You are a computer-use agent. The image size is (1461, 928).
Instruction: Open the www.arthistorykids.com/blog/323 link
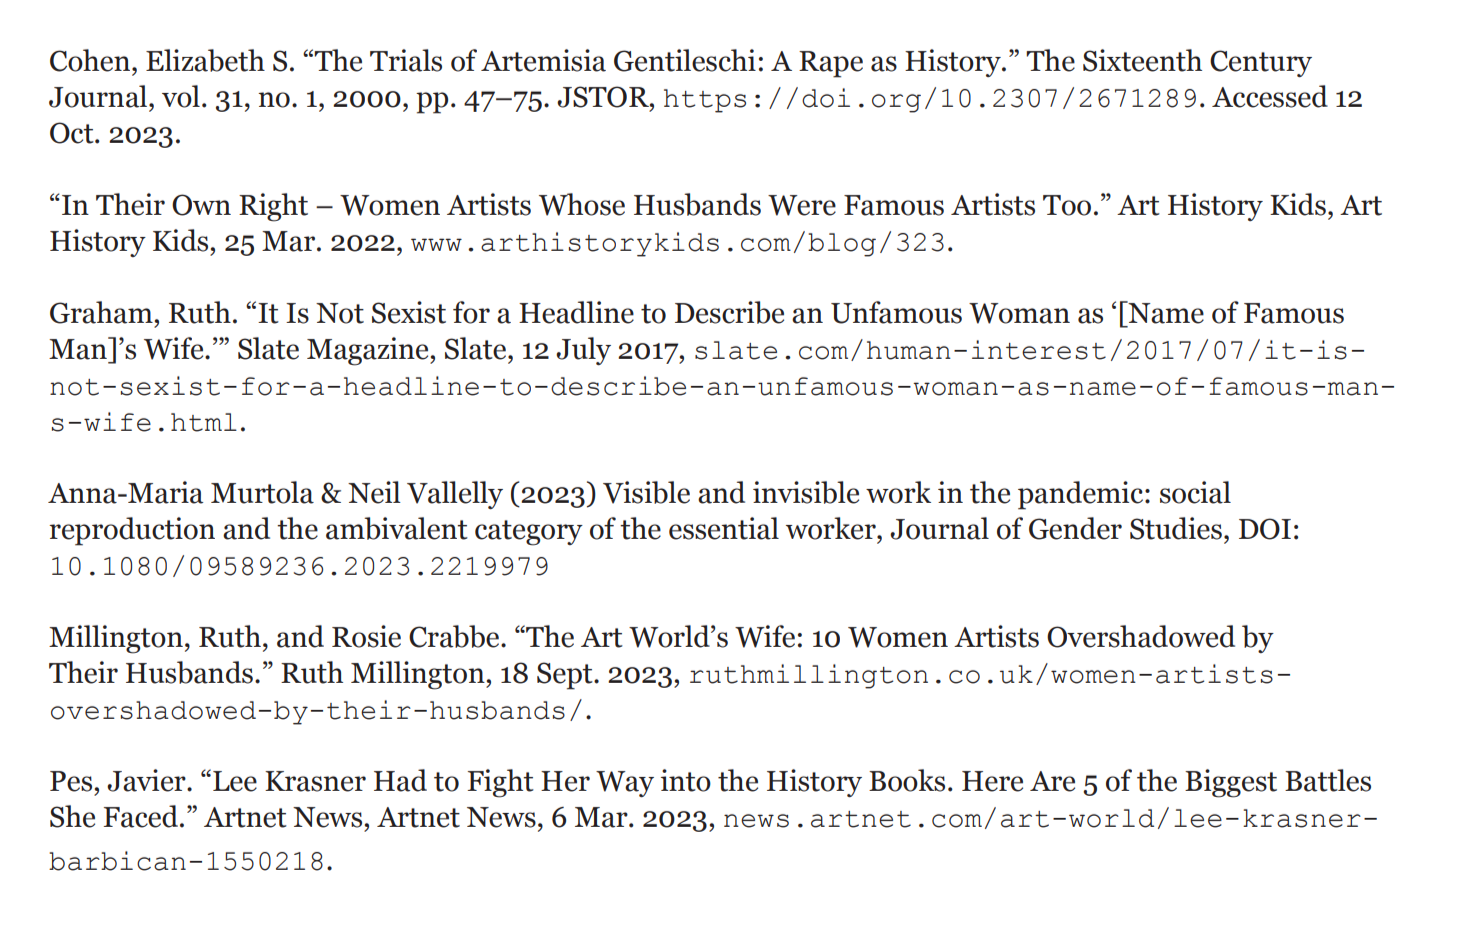pyautogui.click(x=678, y=242)
